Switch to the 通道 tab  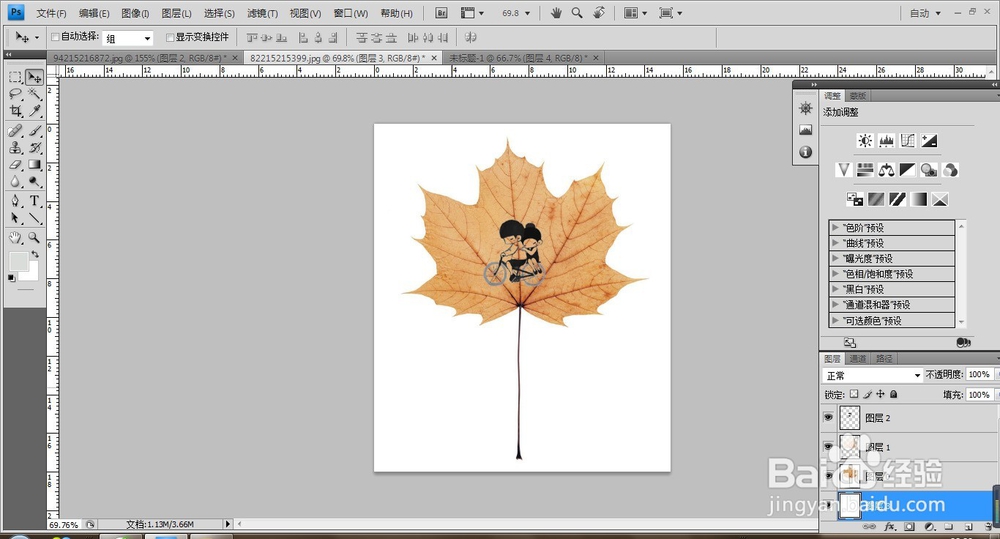pyautogui.click(x=858, y=358)
